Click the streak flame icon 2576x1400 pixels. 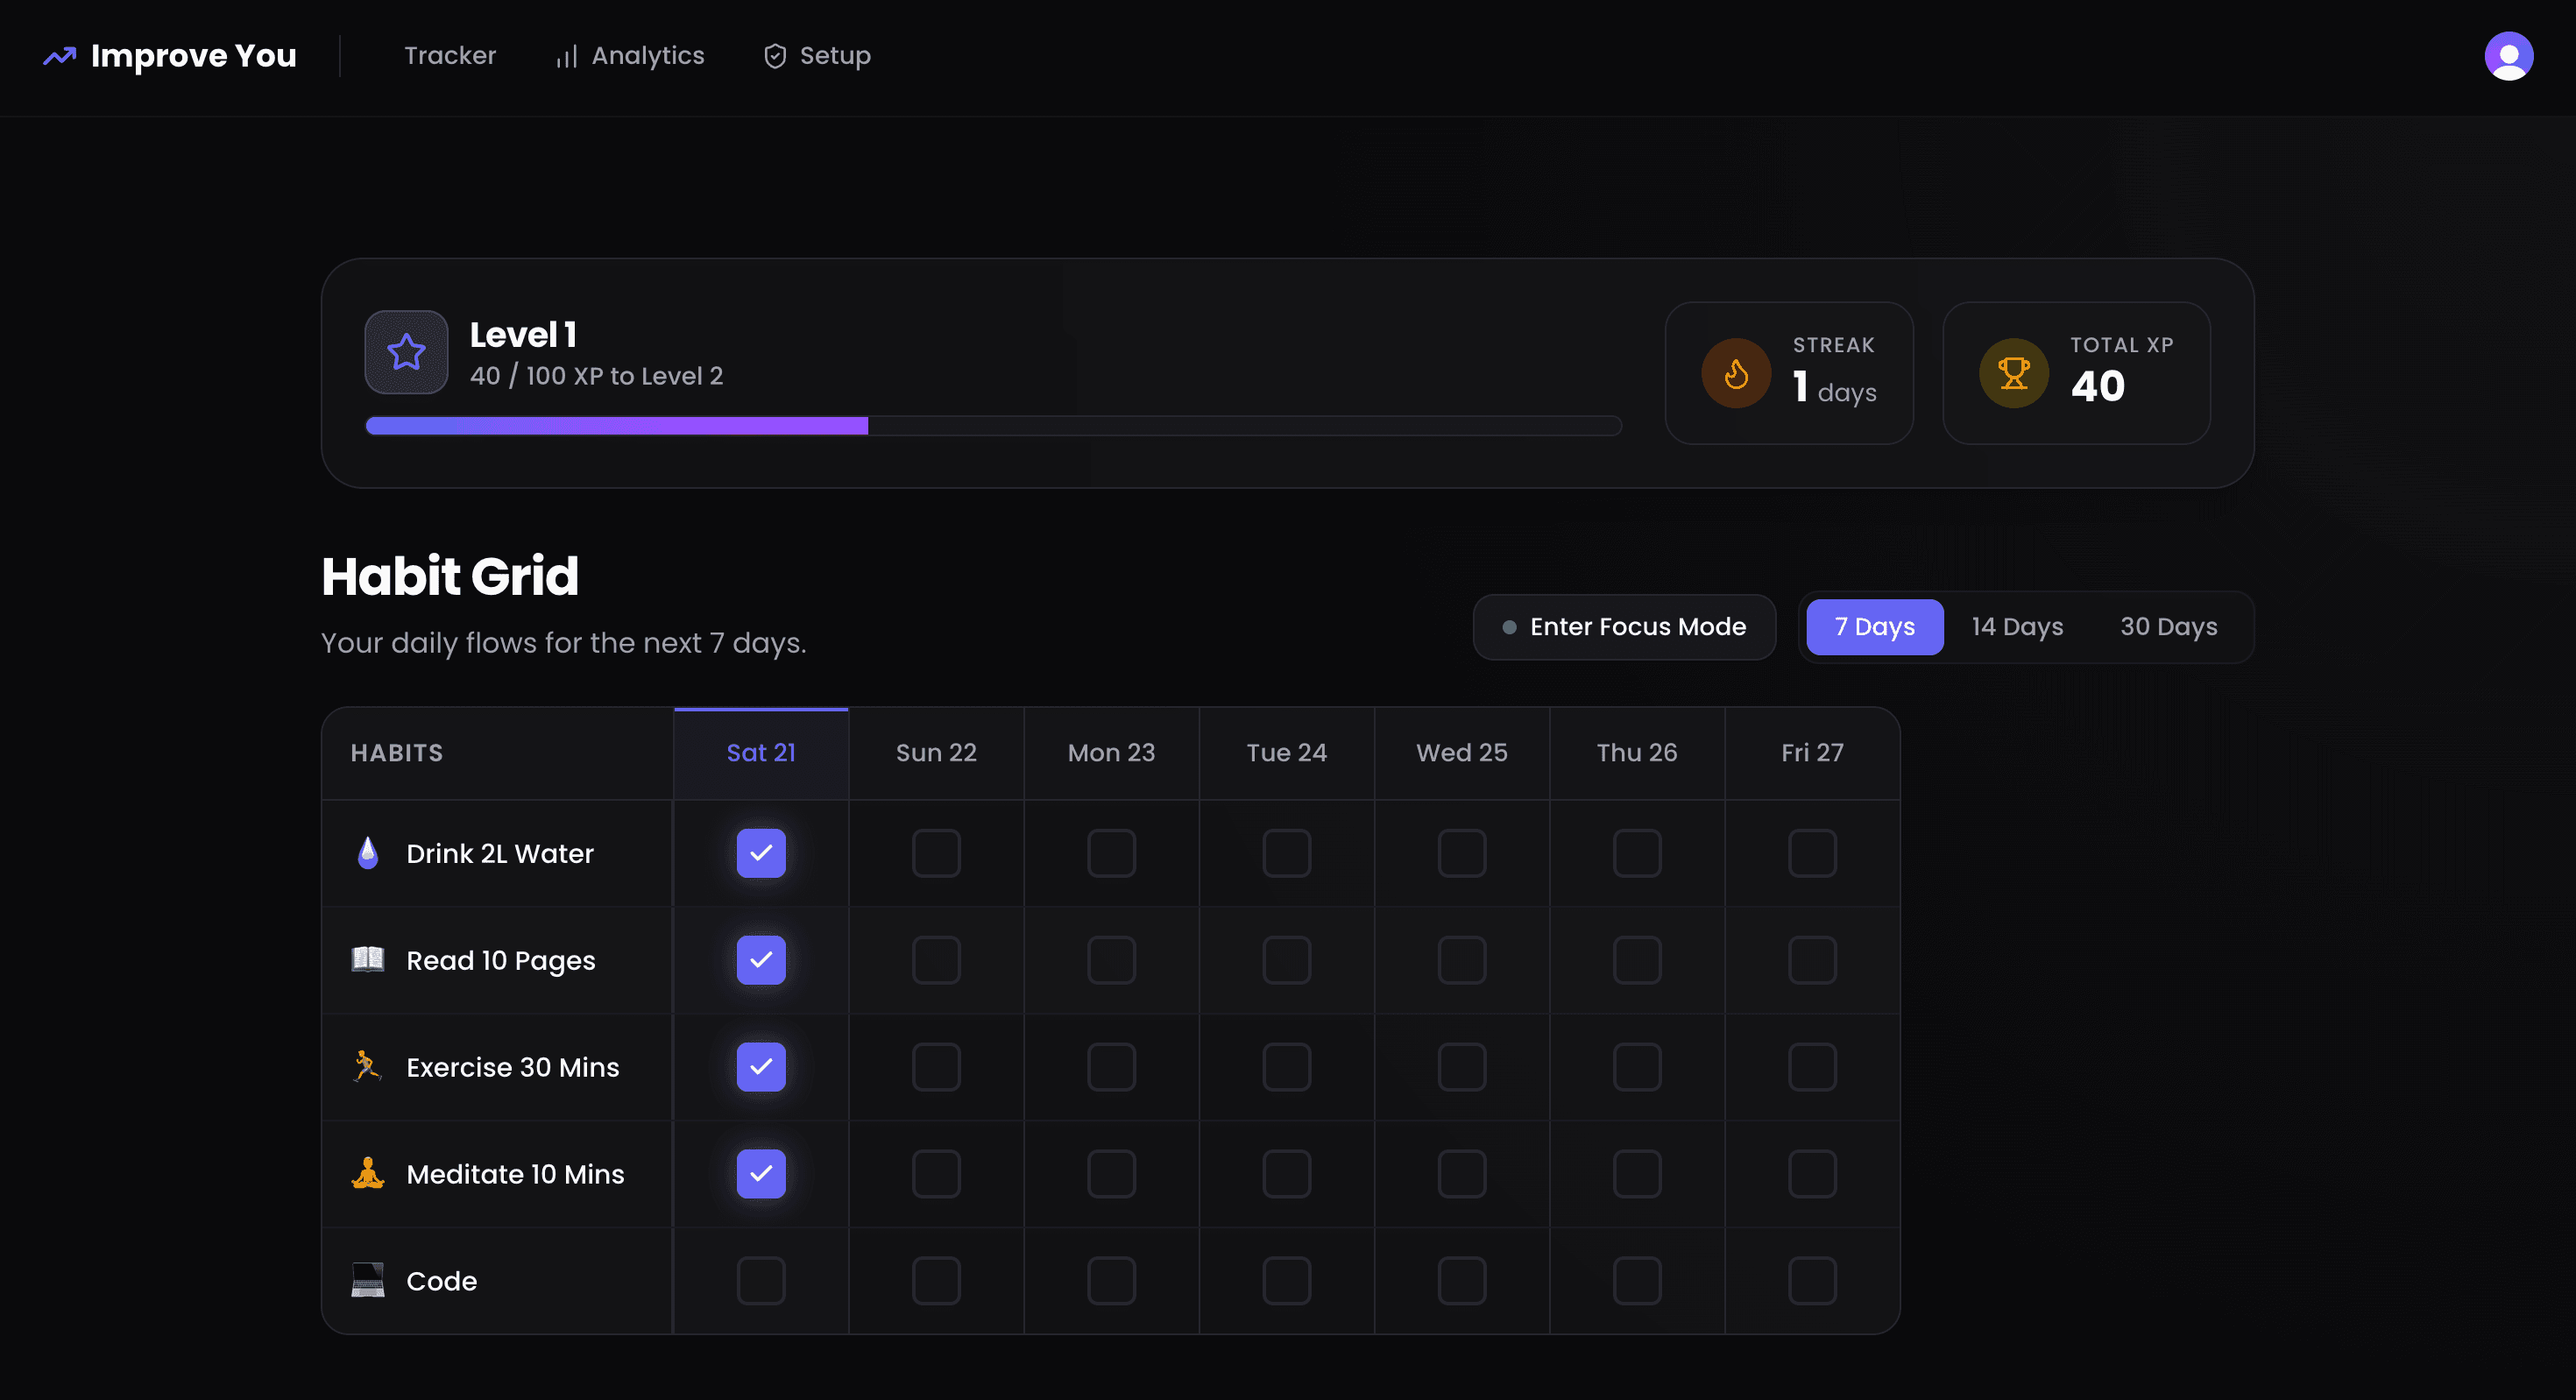(1736, 372)
